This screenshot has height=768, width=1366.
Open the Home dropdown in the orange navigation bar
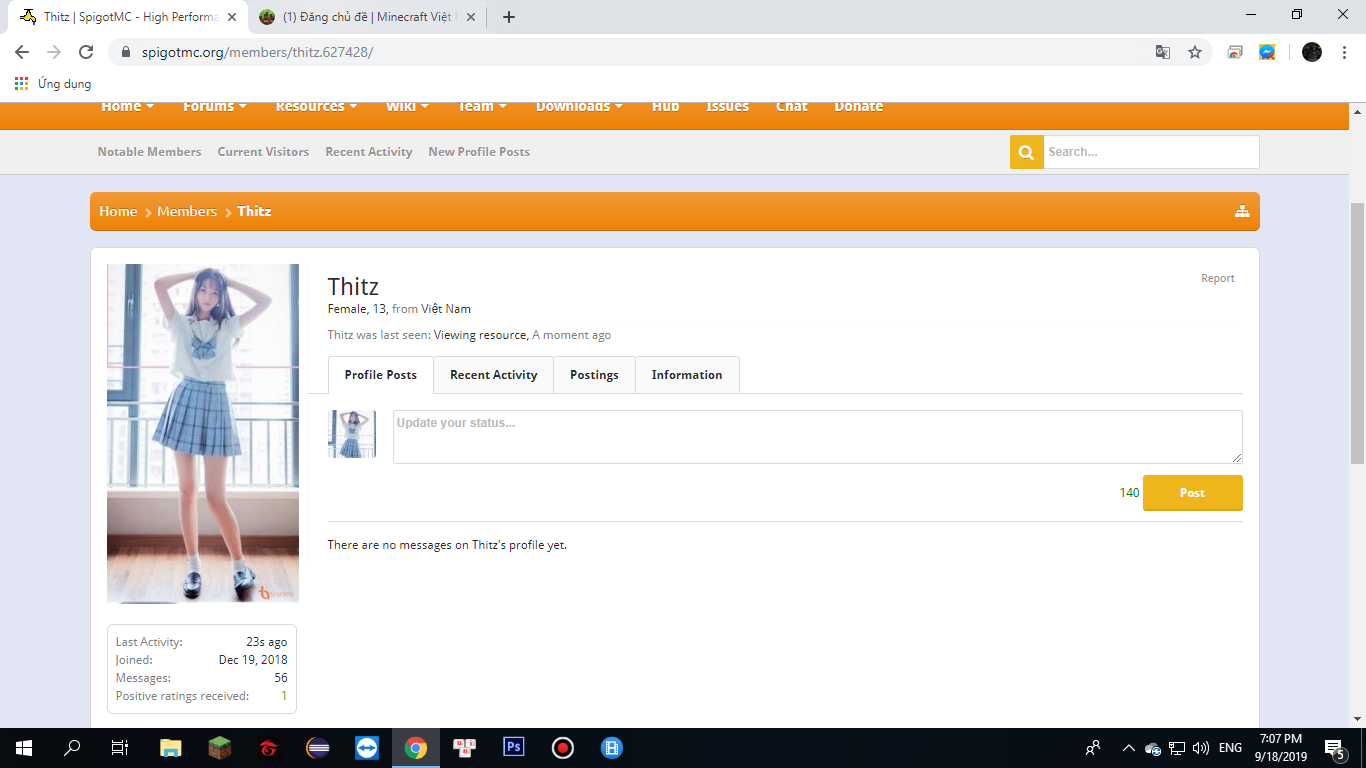pos(127,107)
